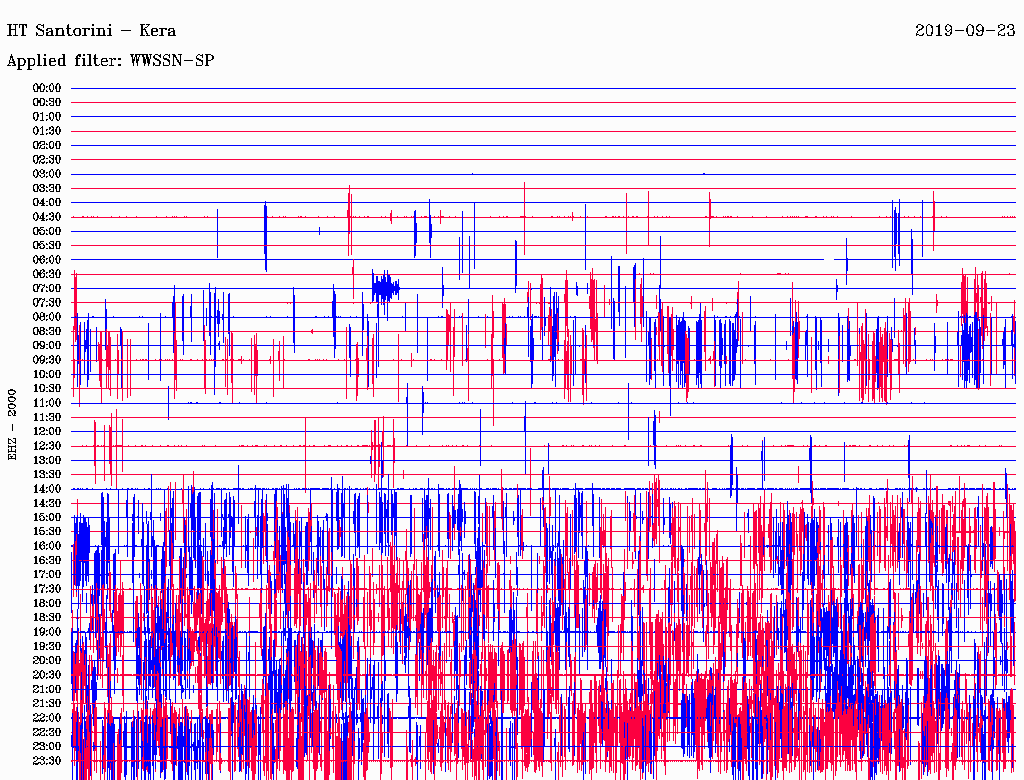Click the 11:30 time label

click(47, 417)
